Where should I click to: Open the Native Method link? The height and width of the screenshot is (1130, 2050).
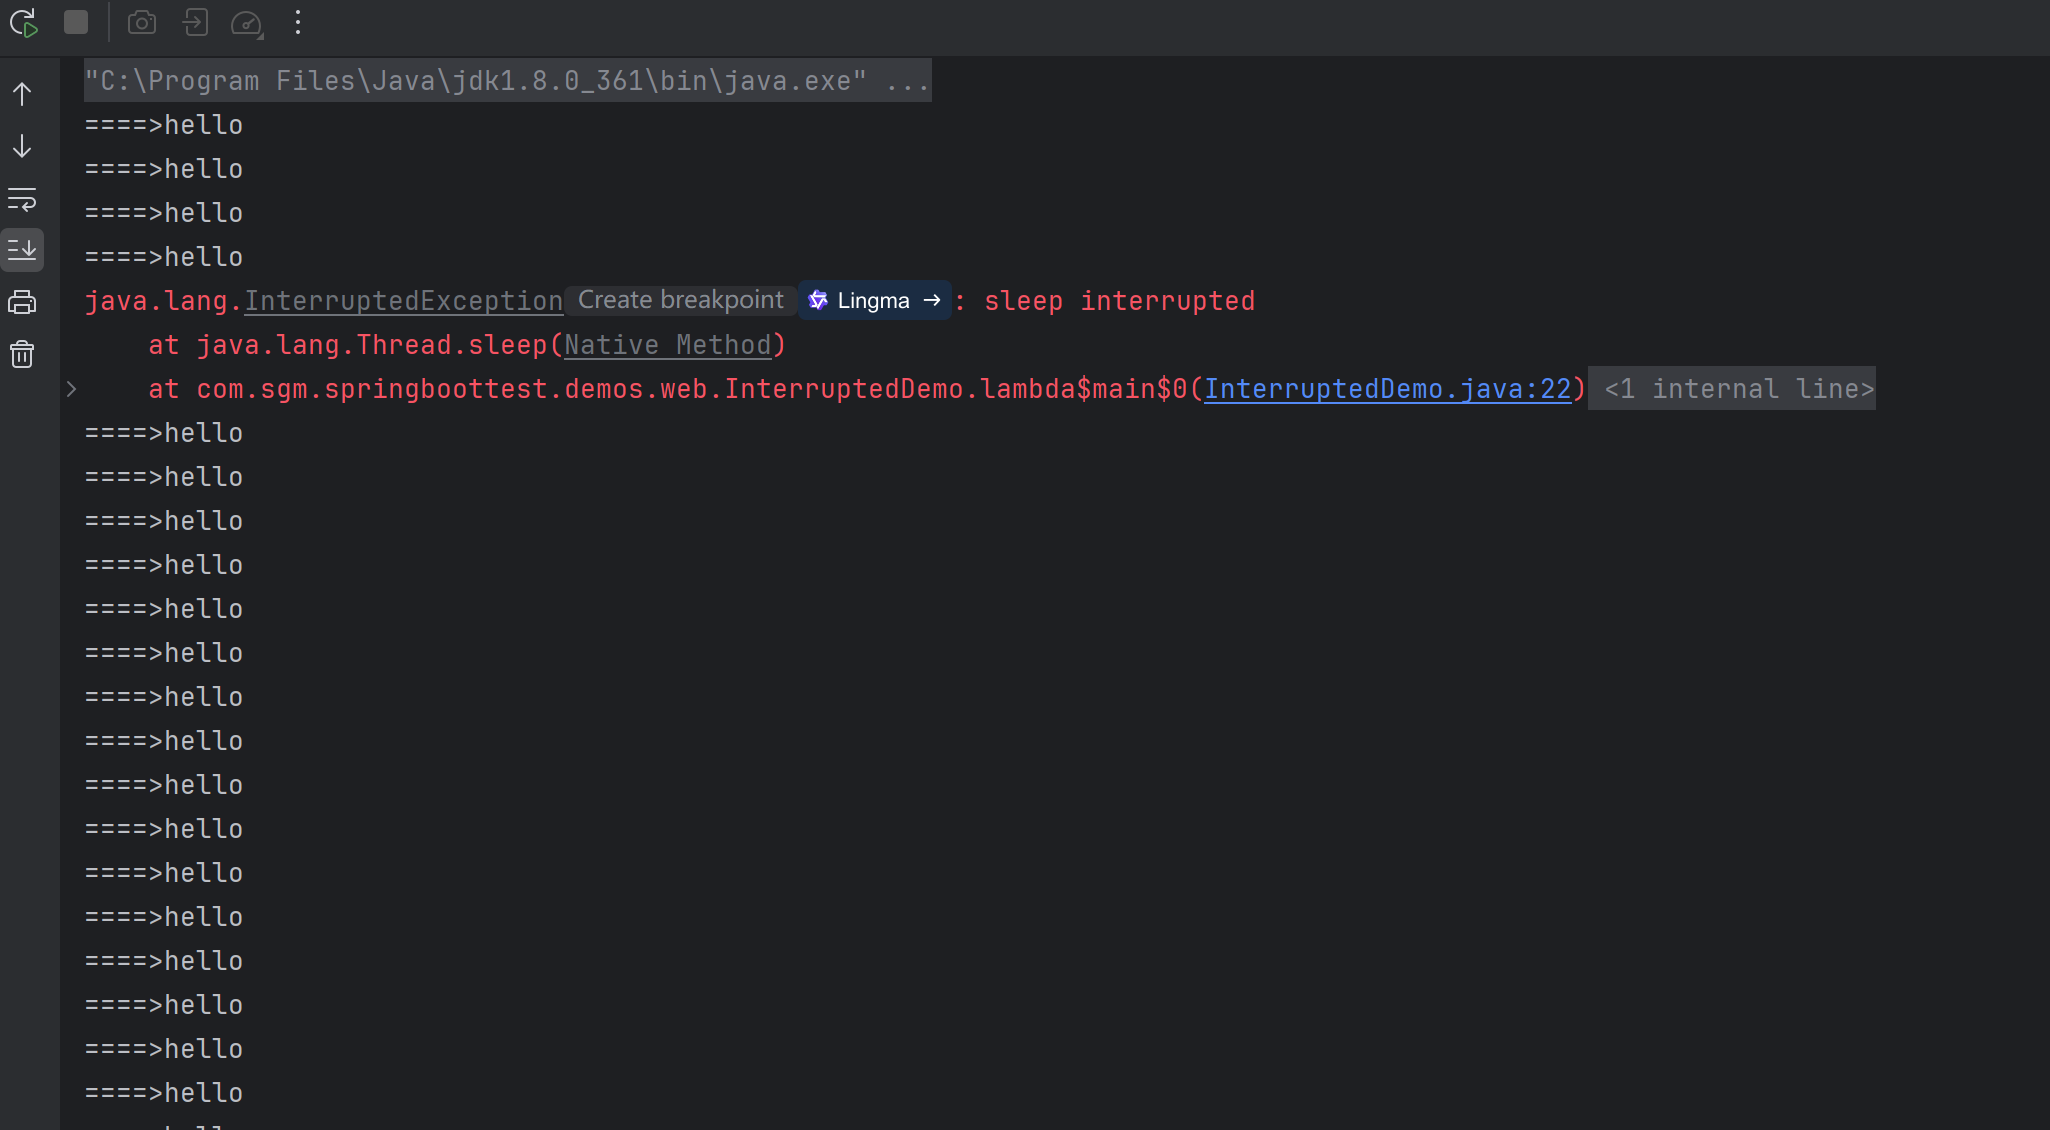(667, 345)
